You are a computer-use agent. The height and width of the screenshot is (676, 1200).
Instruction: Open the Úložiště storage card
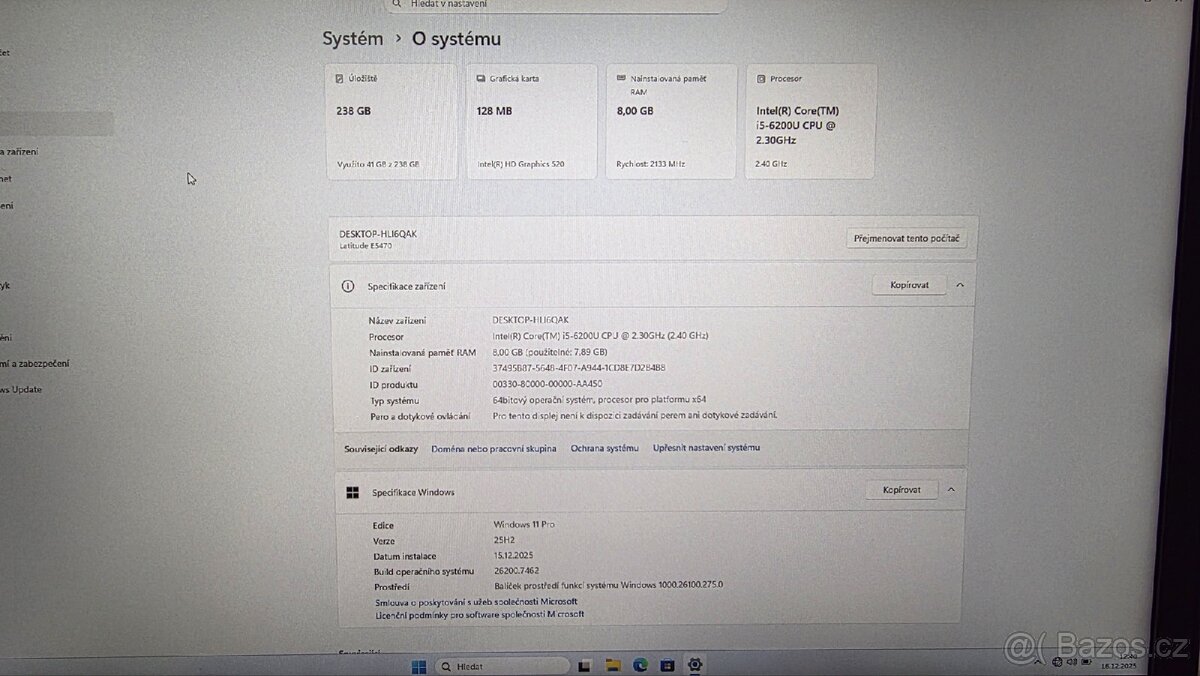point(390,120)
